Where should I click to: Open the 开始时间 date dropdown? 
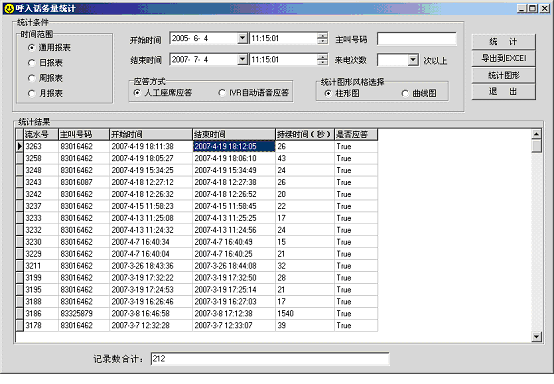(242, 38)
